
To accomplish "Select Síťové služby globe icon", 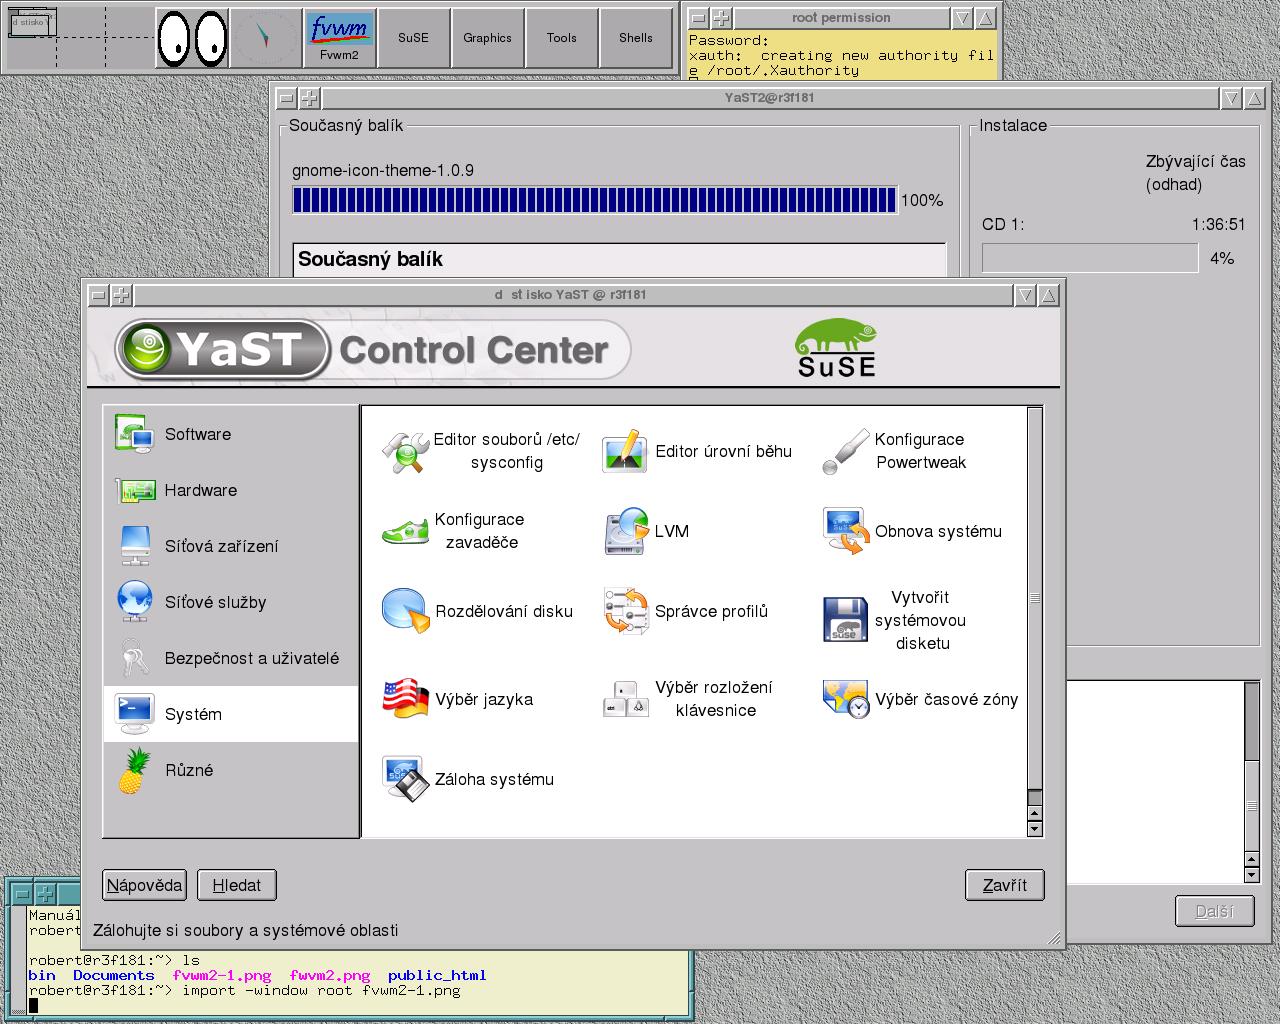I will (134, 602).
